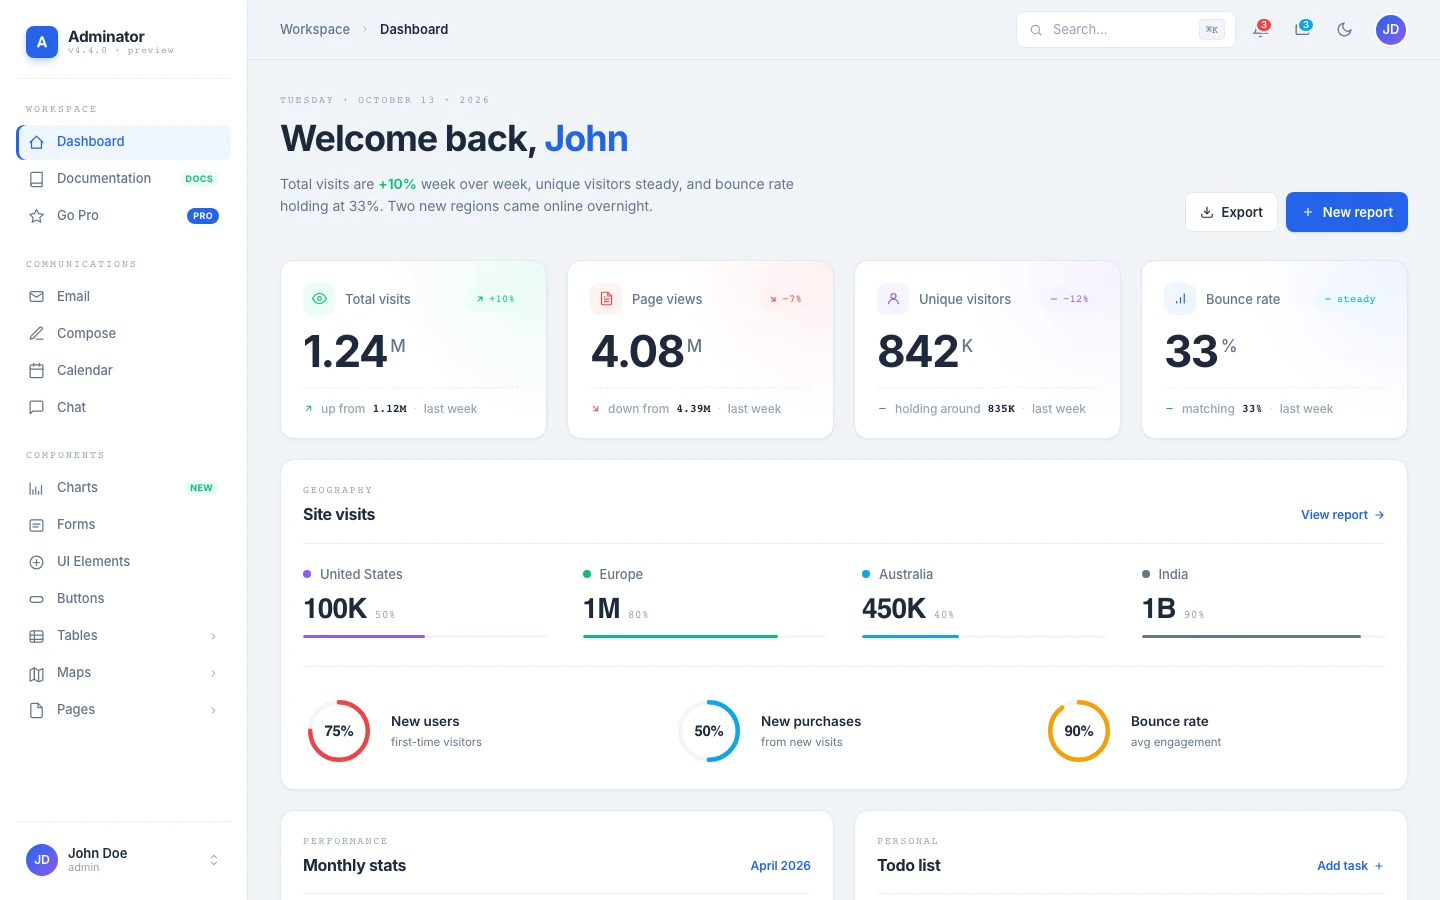Screen dimensions: 1440x900
Task: Click the Australia visits progress bar
Action: [984, 636]
